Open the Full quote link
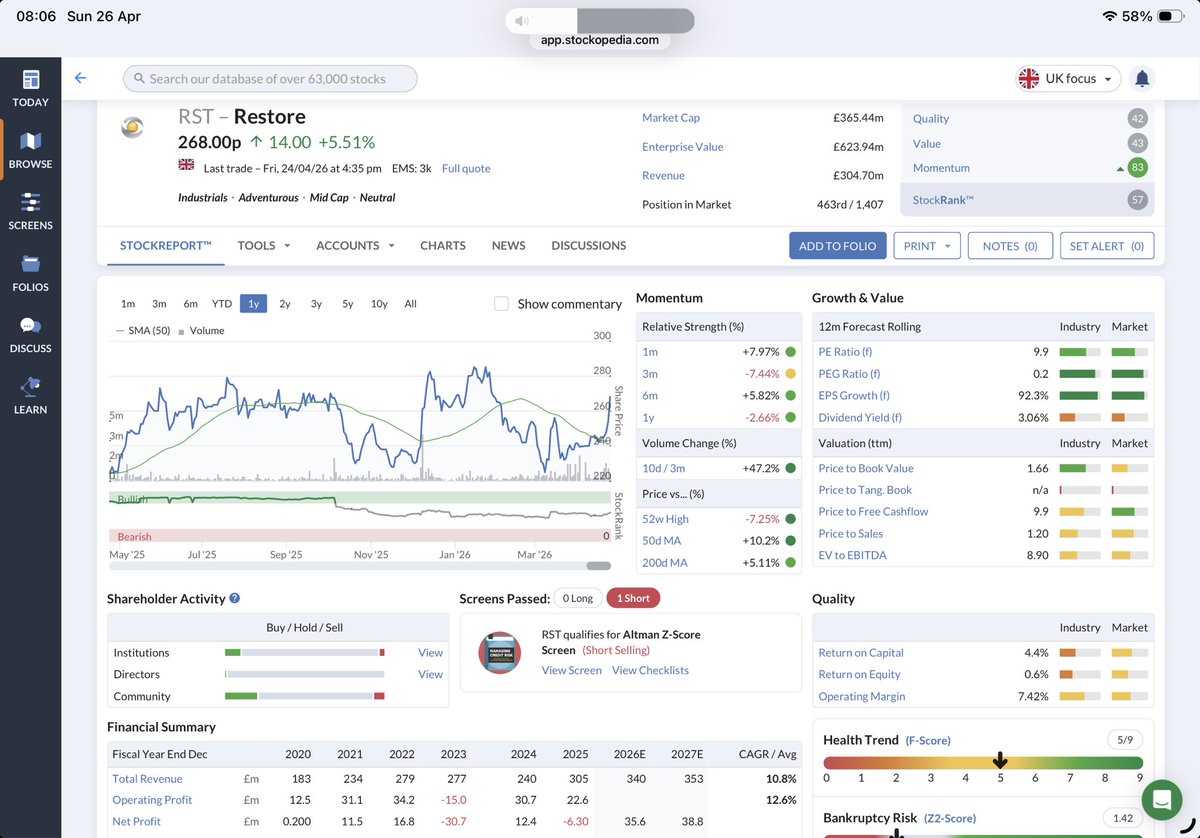 (466, 168)
